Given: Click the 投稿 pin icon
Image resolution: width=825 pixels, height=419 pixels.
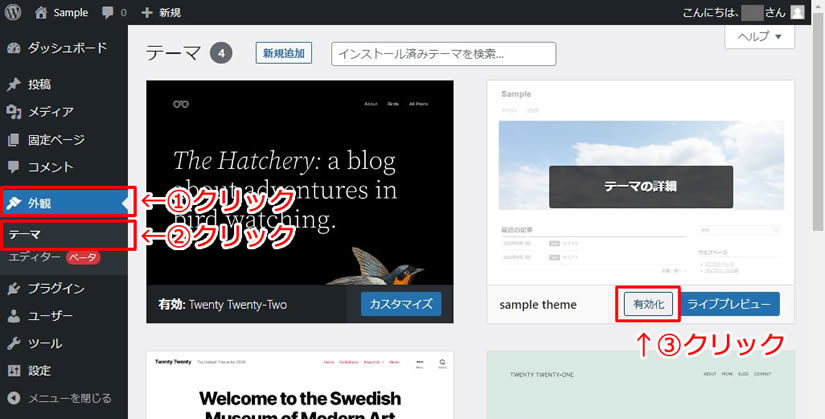Looking at the screenshot, I should pos(14,84).
